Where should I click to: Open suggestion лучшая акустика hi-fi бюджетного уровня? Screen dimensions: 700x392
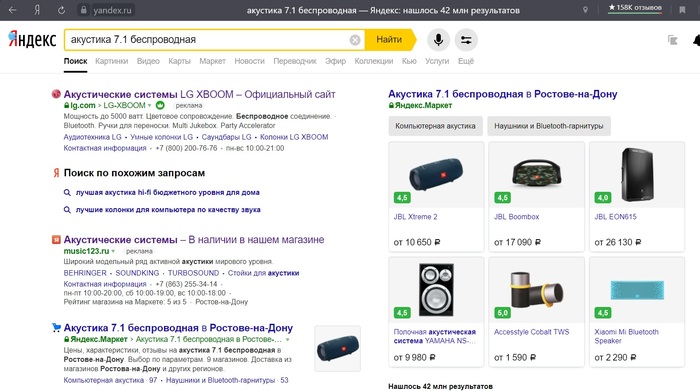(167, 192)
